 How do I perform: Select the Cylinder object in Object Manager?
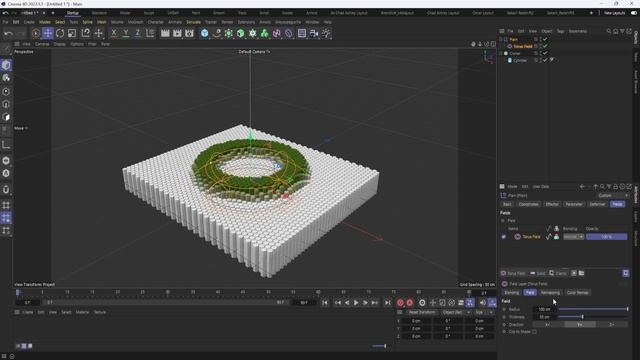tap(520, 60)
